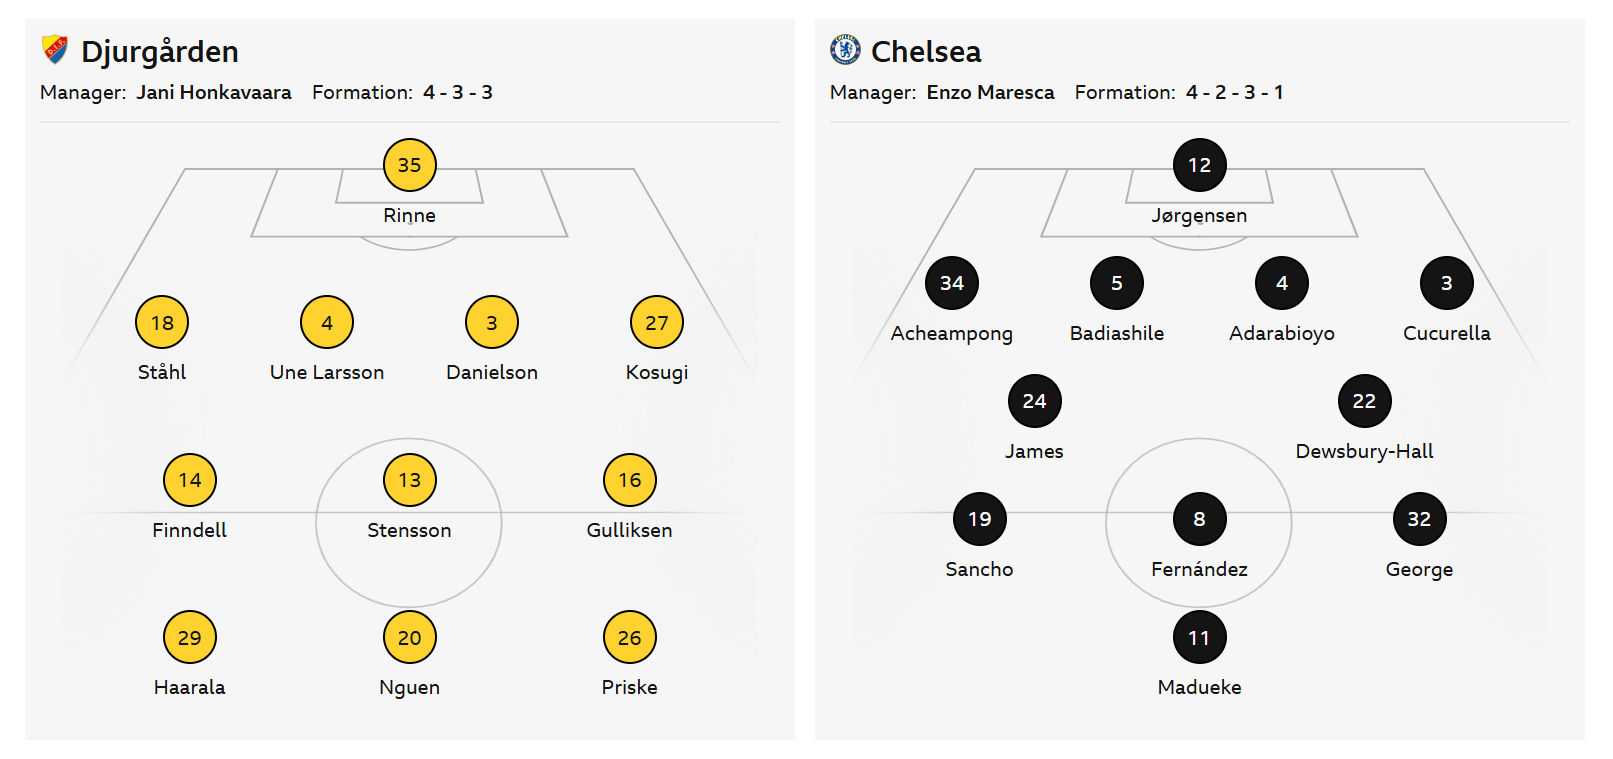The image size is (1613, 759).
Task: Click the Chelsea team name heading
Action: pos(926,51)
